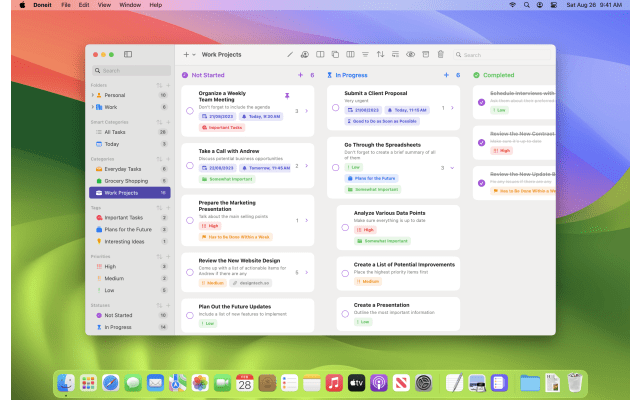Select All Tasks smart category

tap(130, 132)
